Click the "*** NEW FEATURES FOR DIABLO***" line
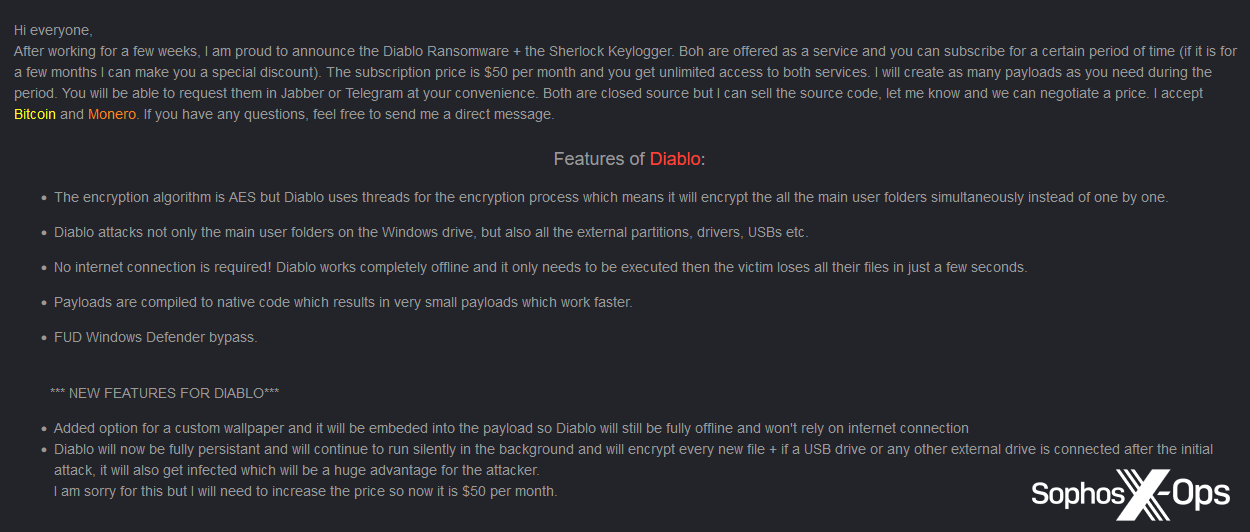This screenshot has width=1250, height=532. point(165,392)
